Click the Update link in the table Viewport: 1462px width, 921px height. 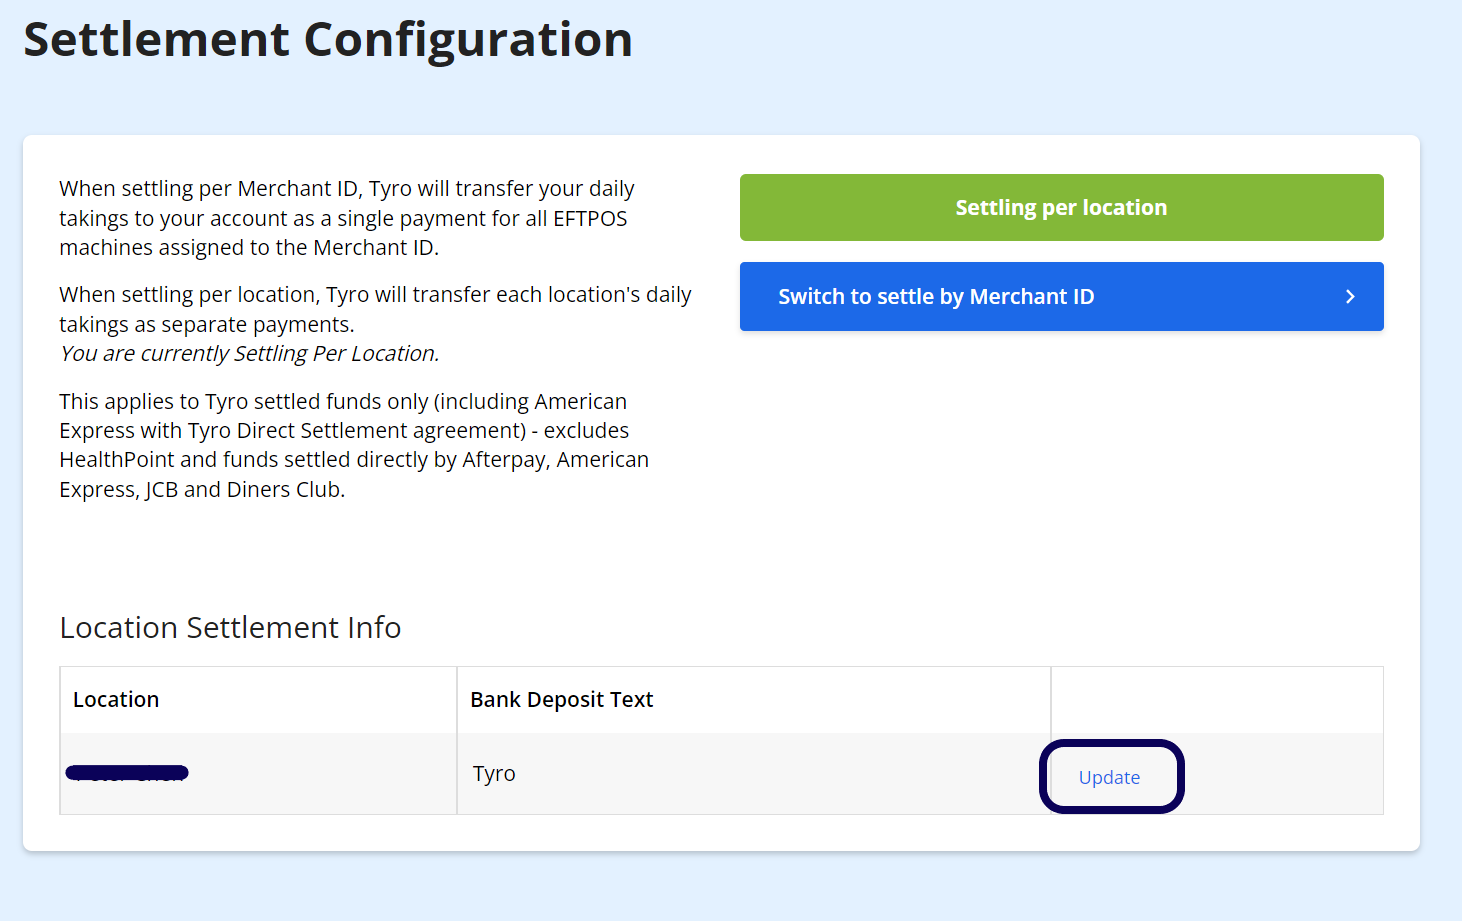tap(1110, 777)
